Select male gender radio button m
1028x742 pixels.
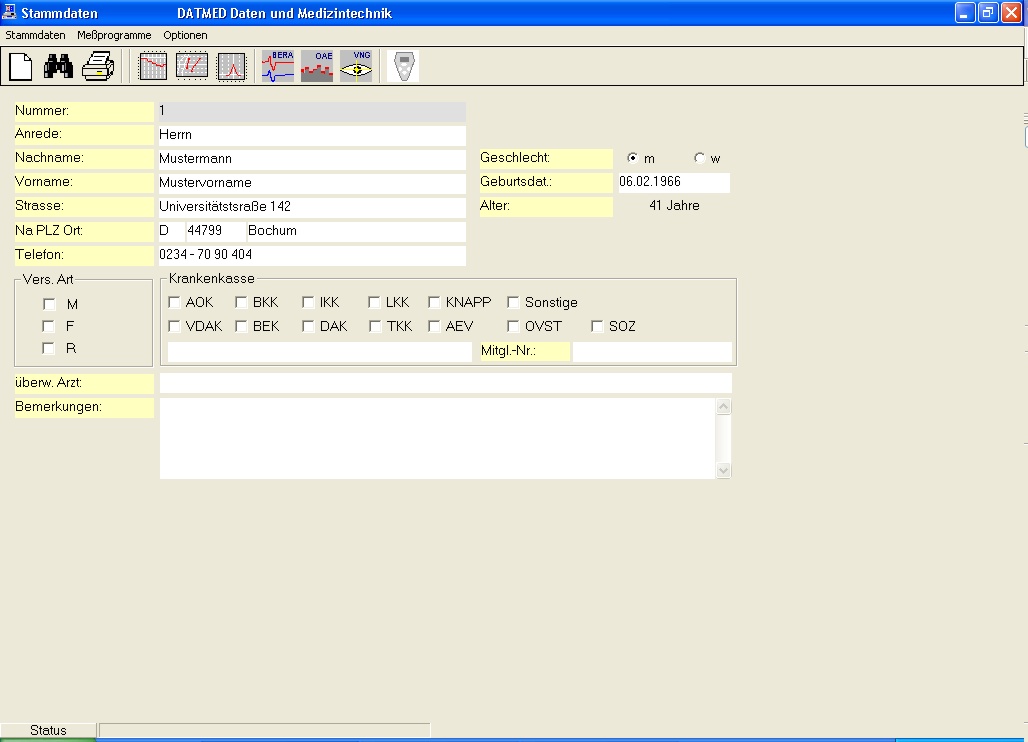[x=633, y=158]
